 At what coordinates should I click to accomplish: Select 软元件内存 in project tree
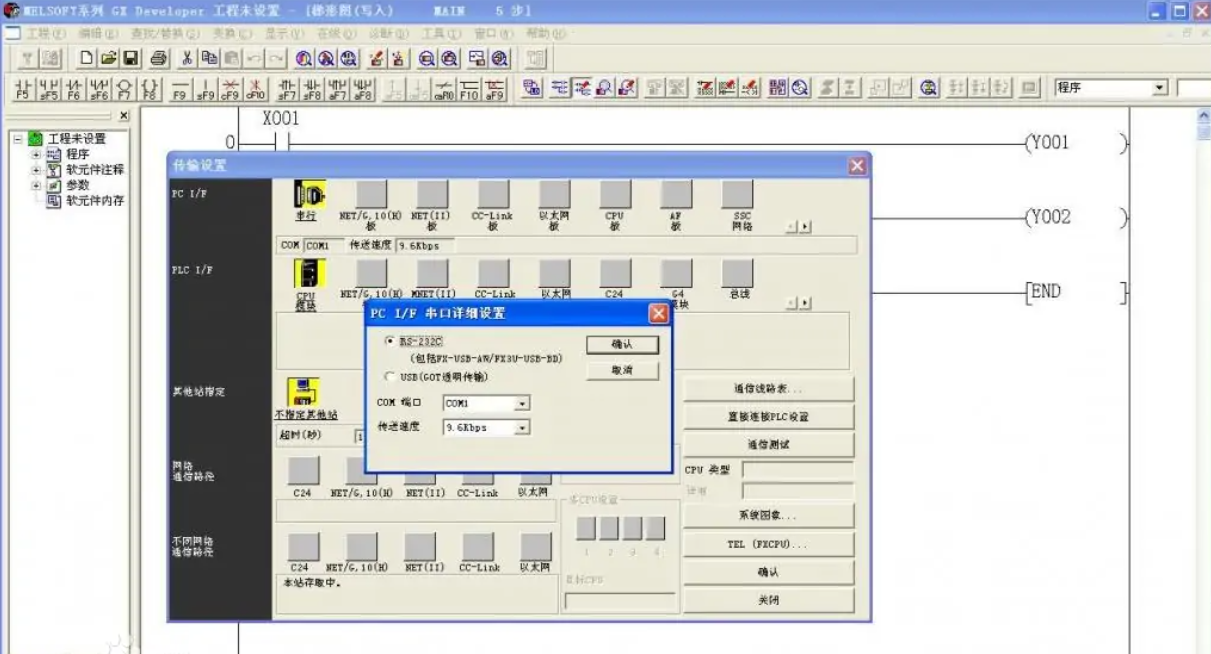pos(94,200)
